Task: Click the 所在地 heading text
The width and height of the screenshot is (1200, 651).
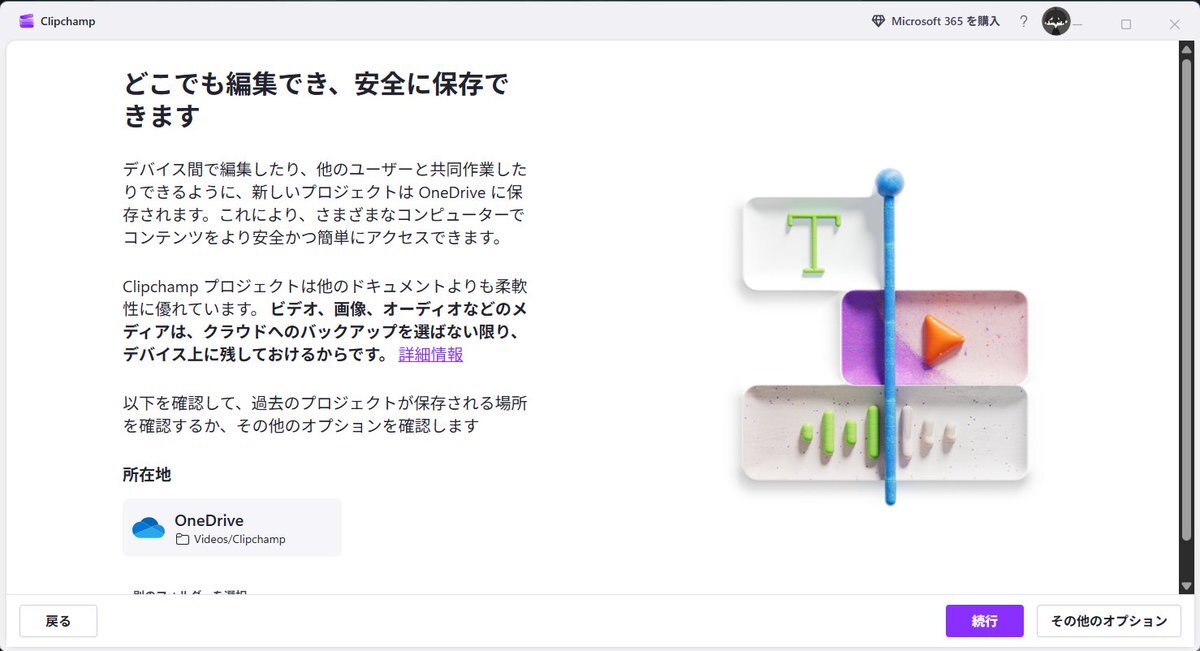Action: [x=147, y=475]
